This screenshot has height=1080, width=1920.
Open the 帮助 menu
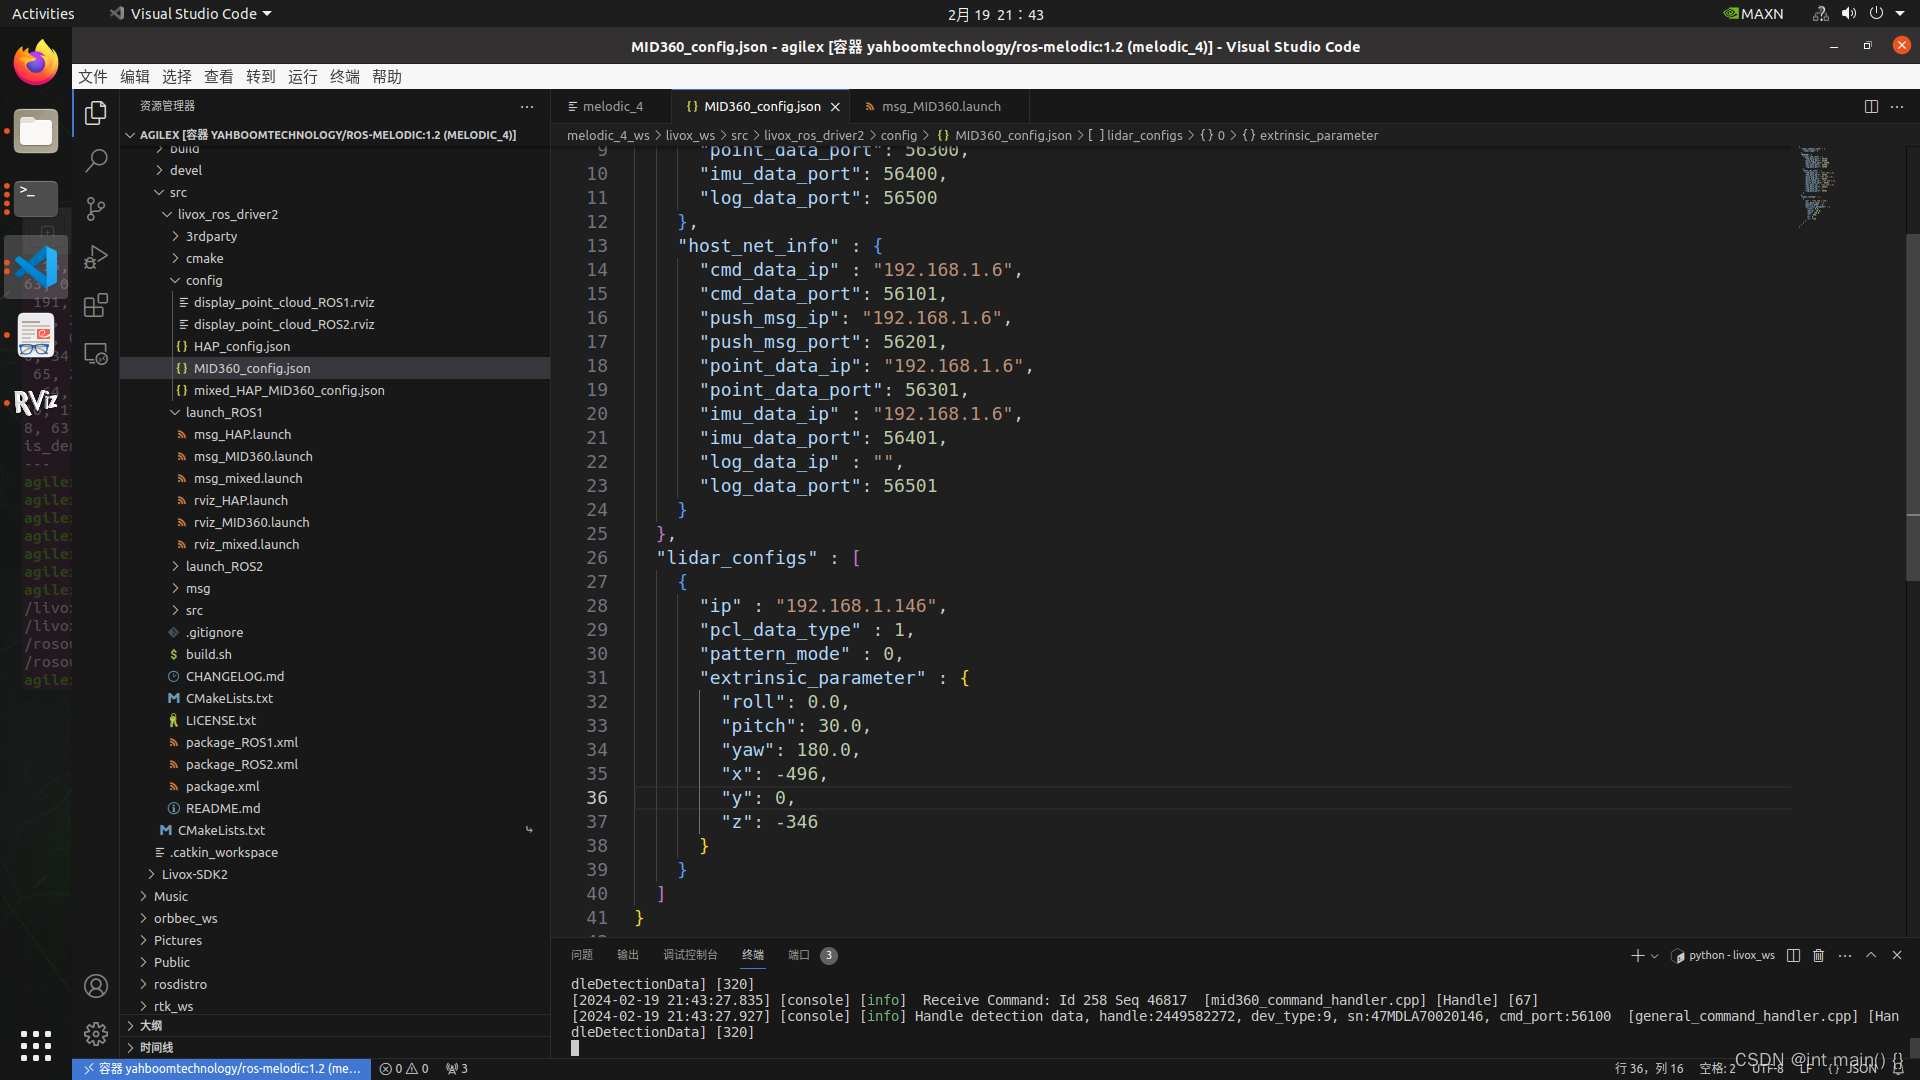pos(387,77)
